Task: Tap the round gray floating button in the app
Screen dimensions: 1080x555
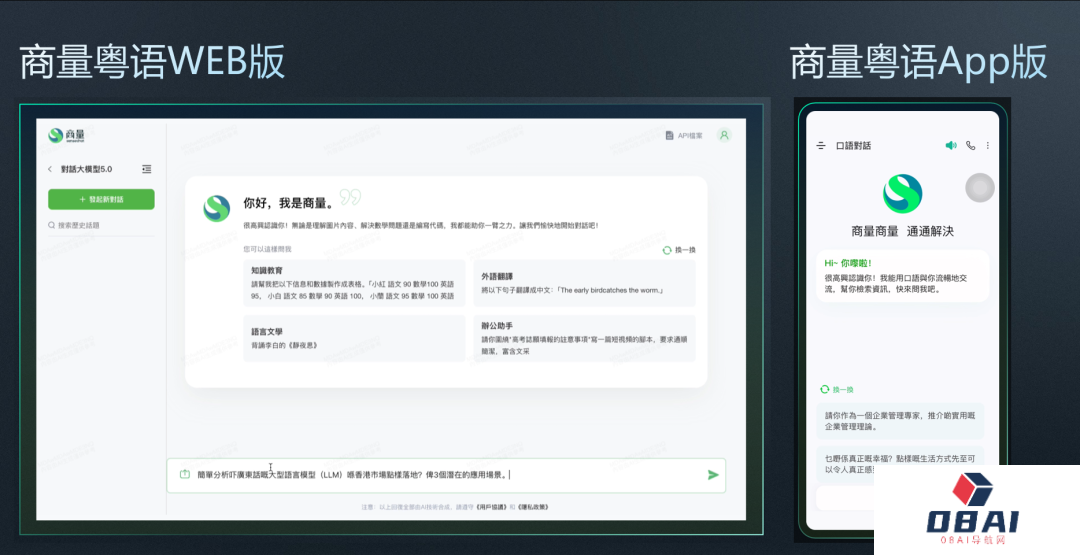Action: pyautogui.click(x=980, y=188)
